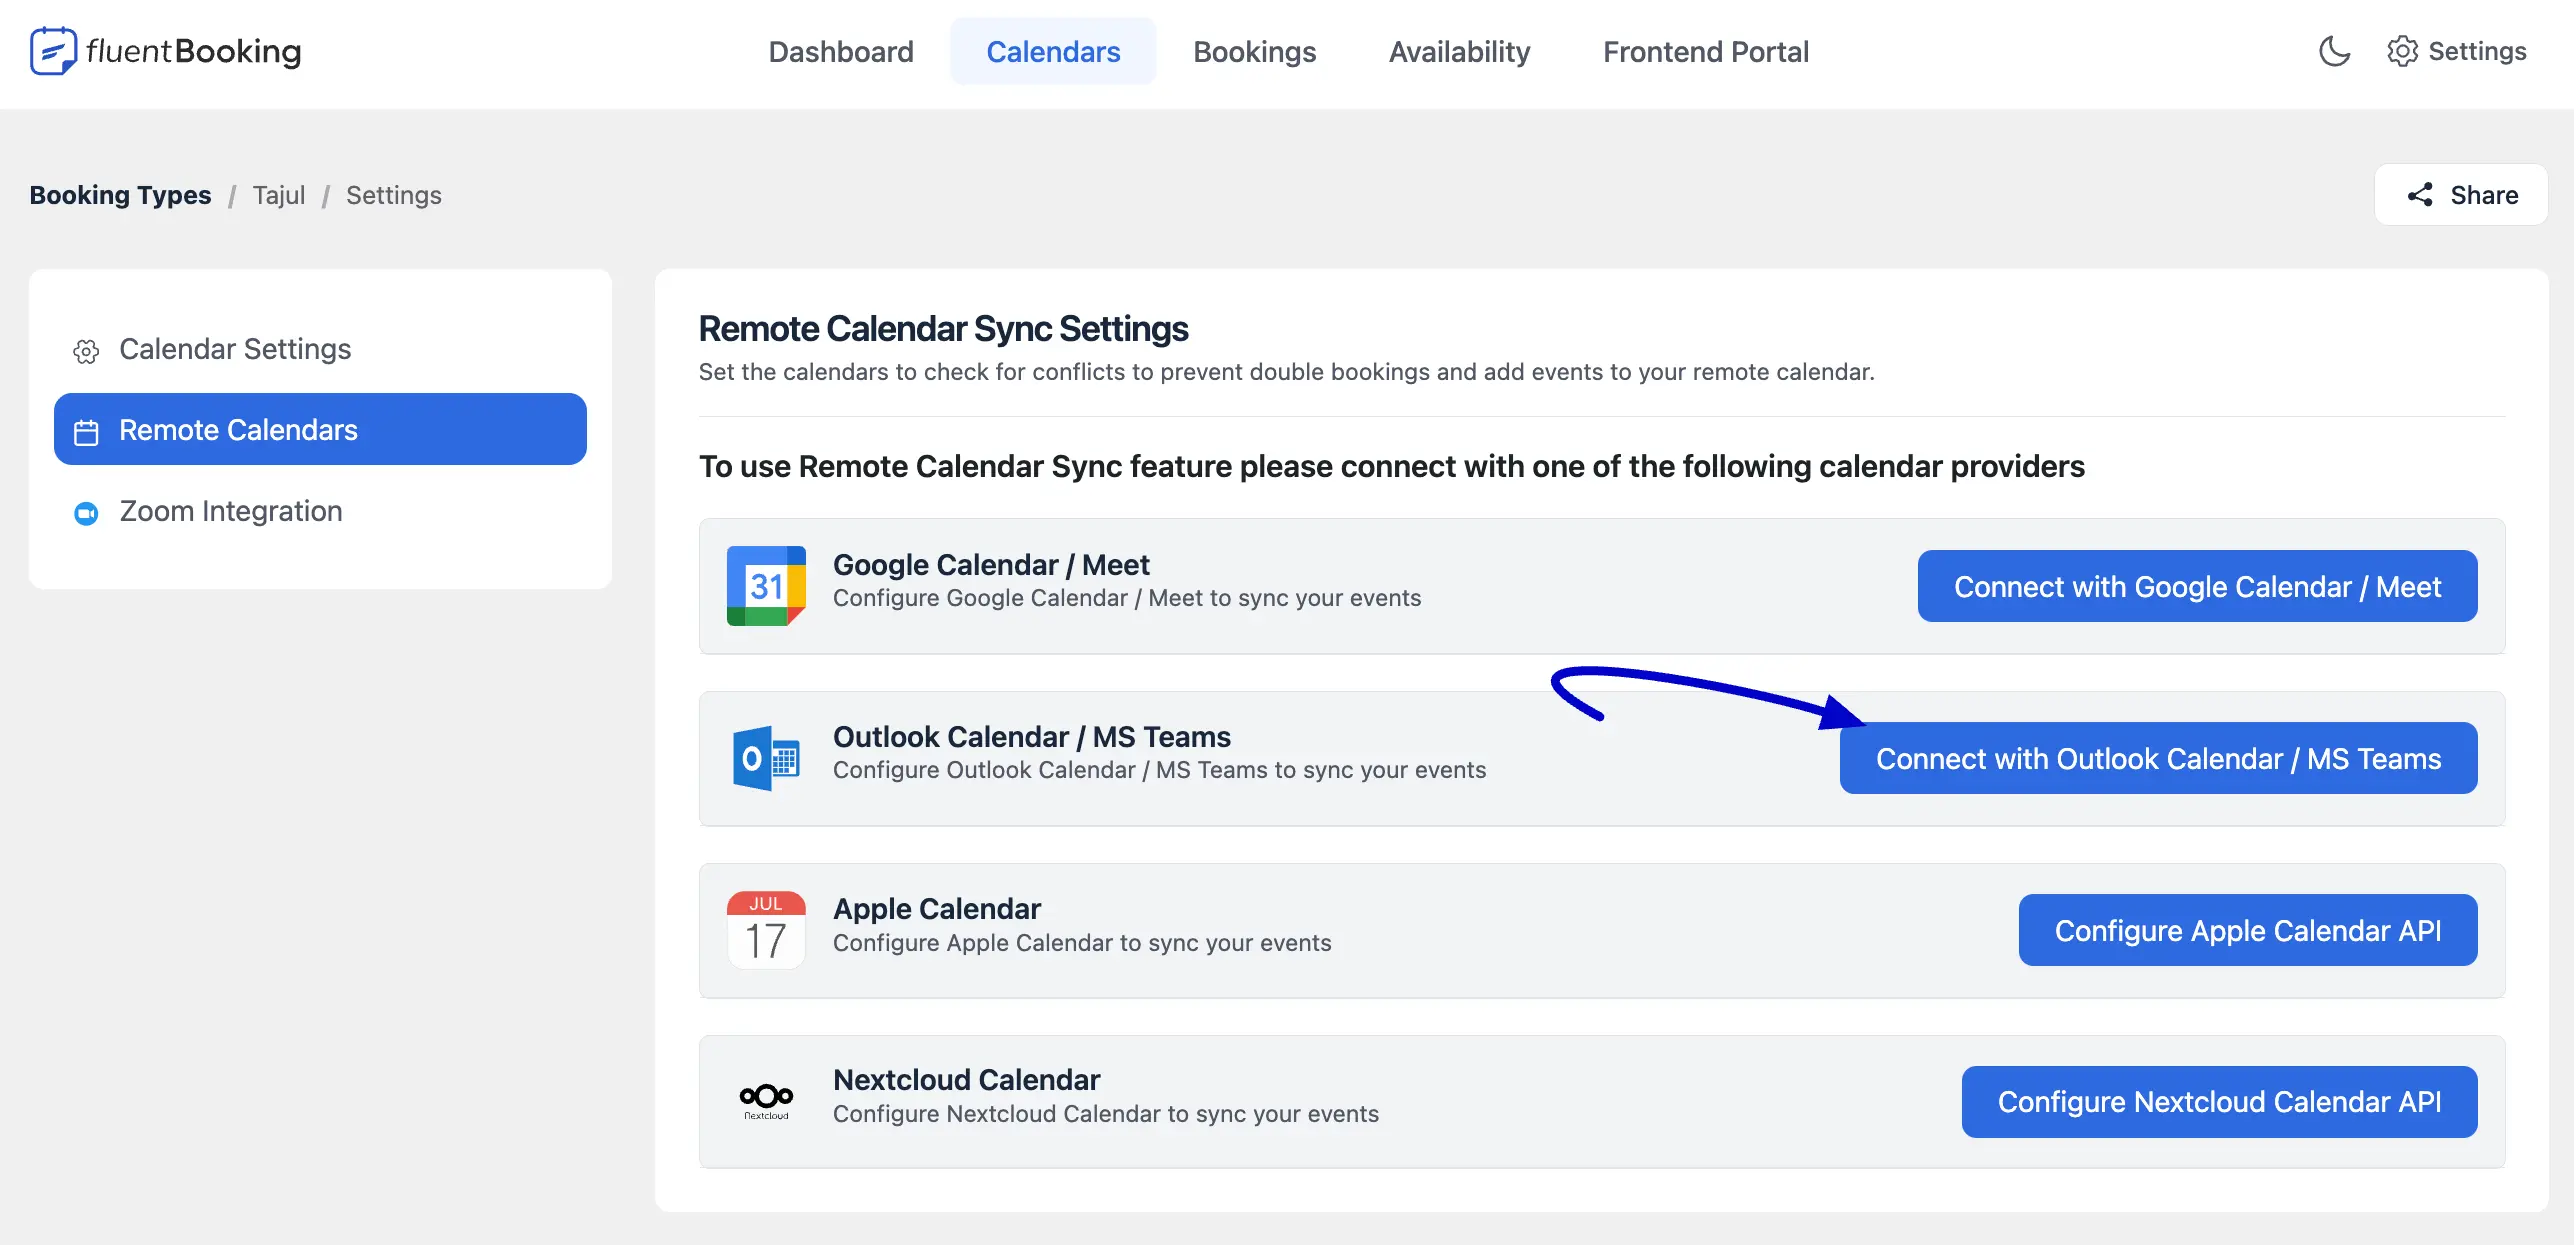Click the Share arrow icon
This screenshot has width=2574, height=1245.
[2420, 195]
